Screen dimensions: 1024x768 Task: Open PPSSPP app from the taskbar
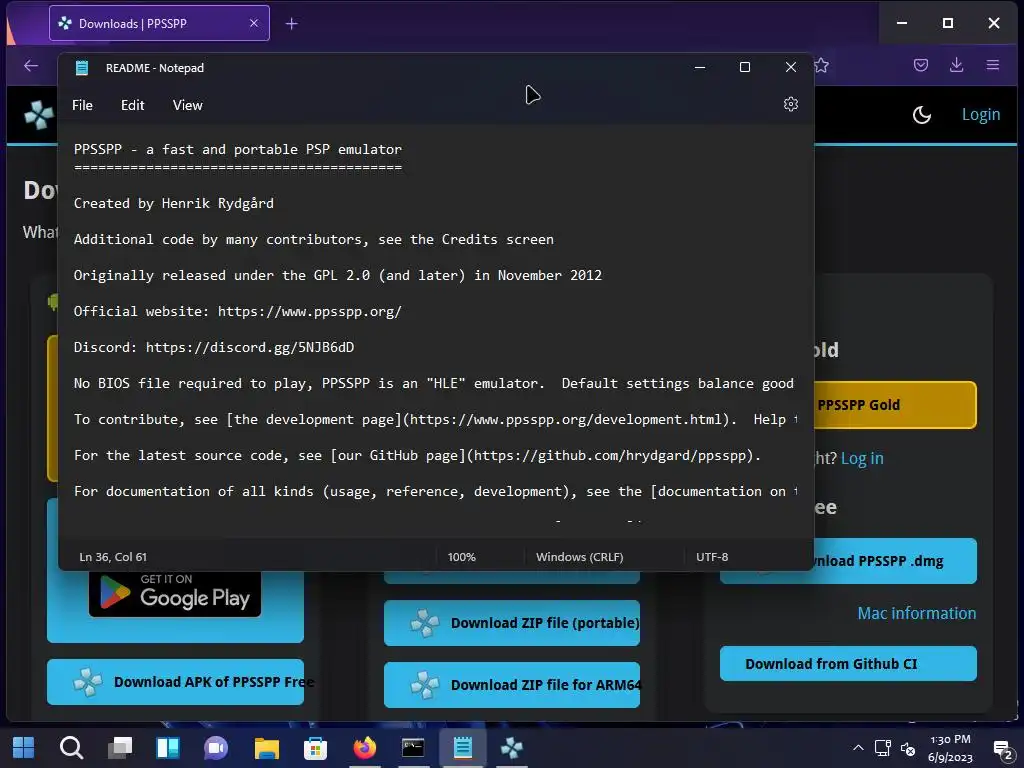click(x=511, y=748)
